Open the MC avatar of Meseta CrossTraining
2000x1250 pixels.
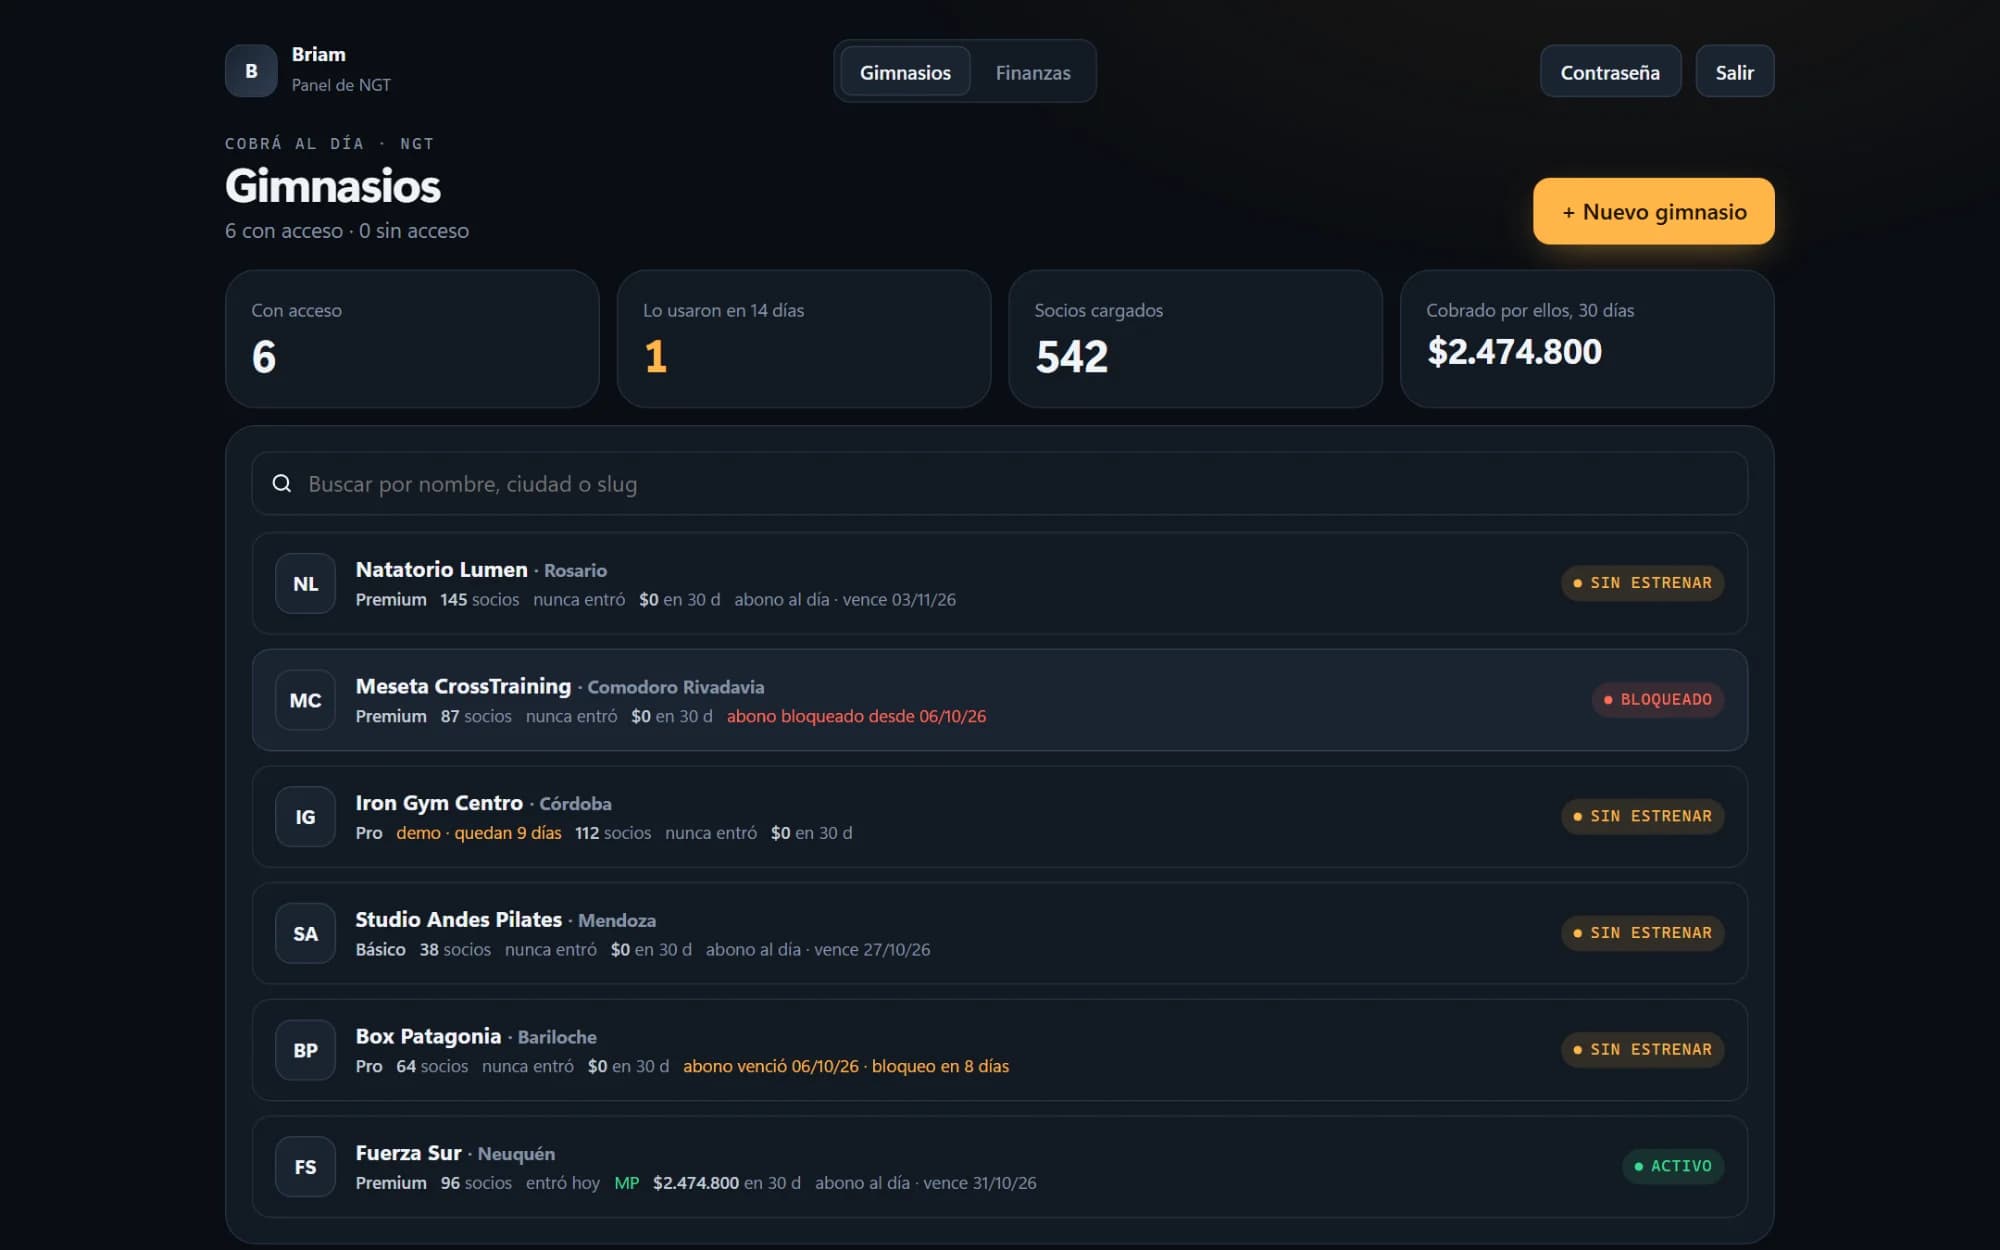305,700
